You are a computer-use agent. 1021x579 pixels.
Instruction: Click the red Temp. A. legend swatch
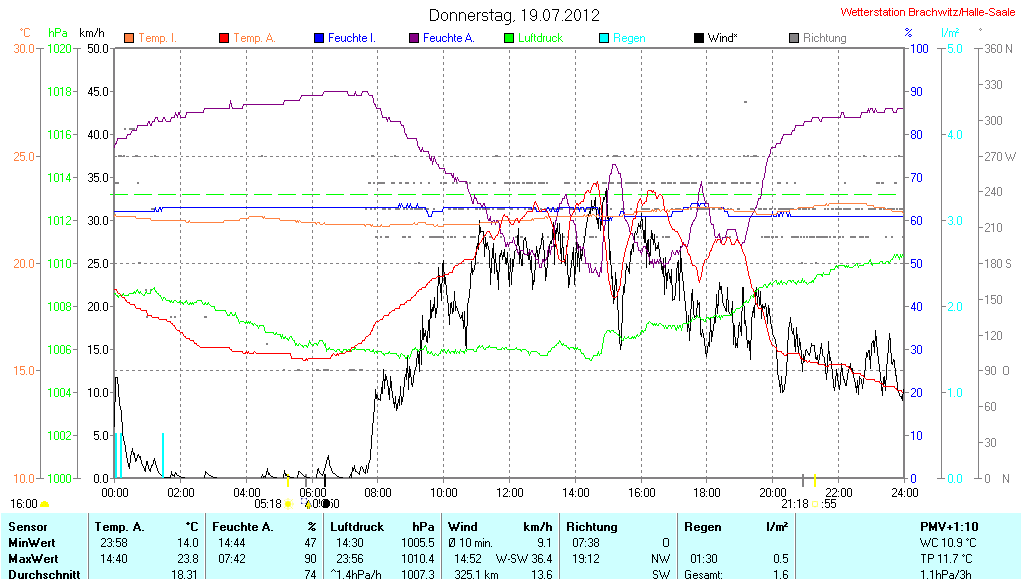[x=224, y=38]
